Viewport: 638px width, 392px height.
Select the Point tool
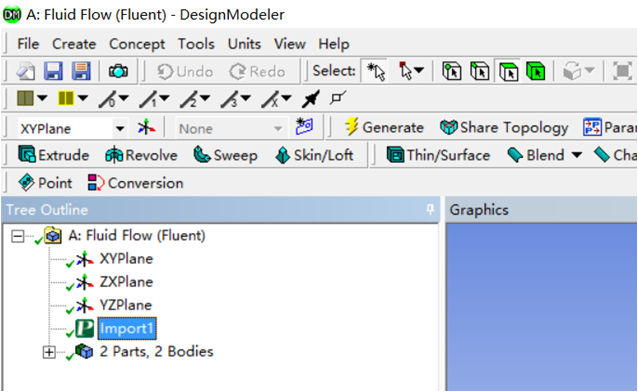coord(45,183)
